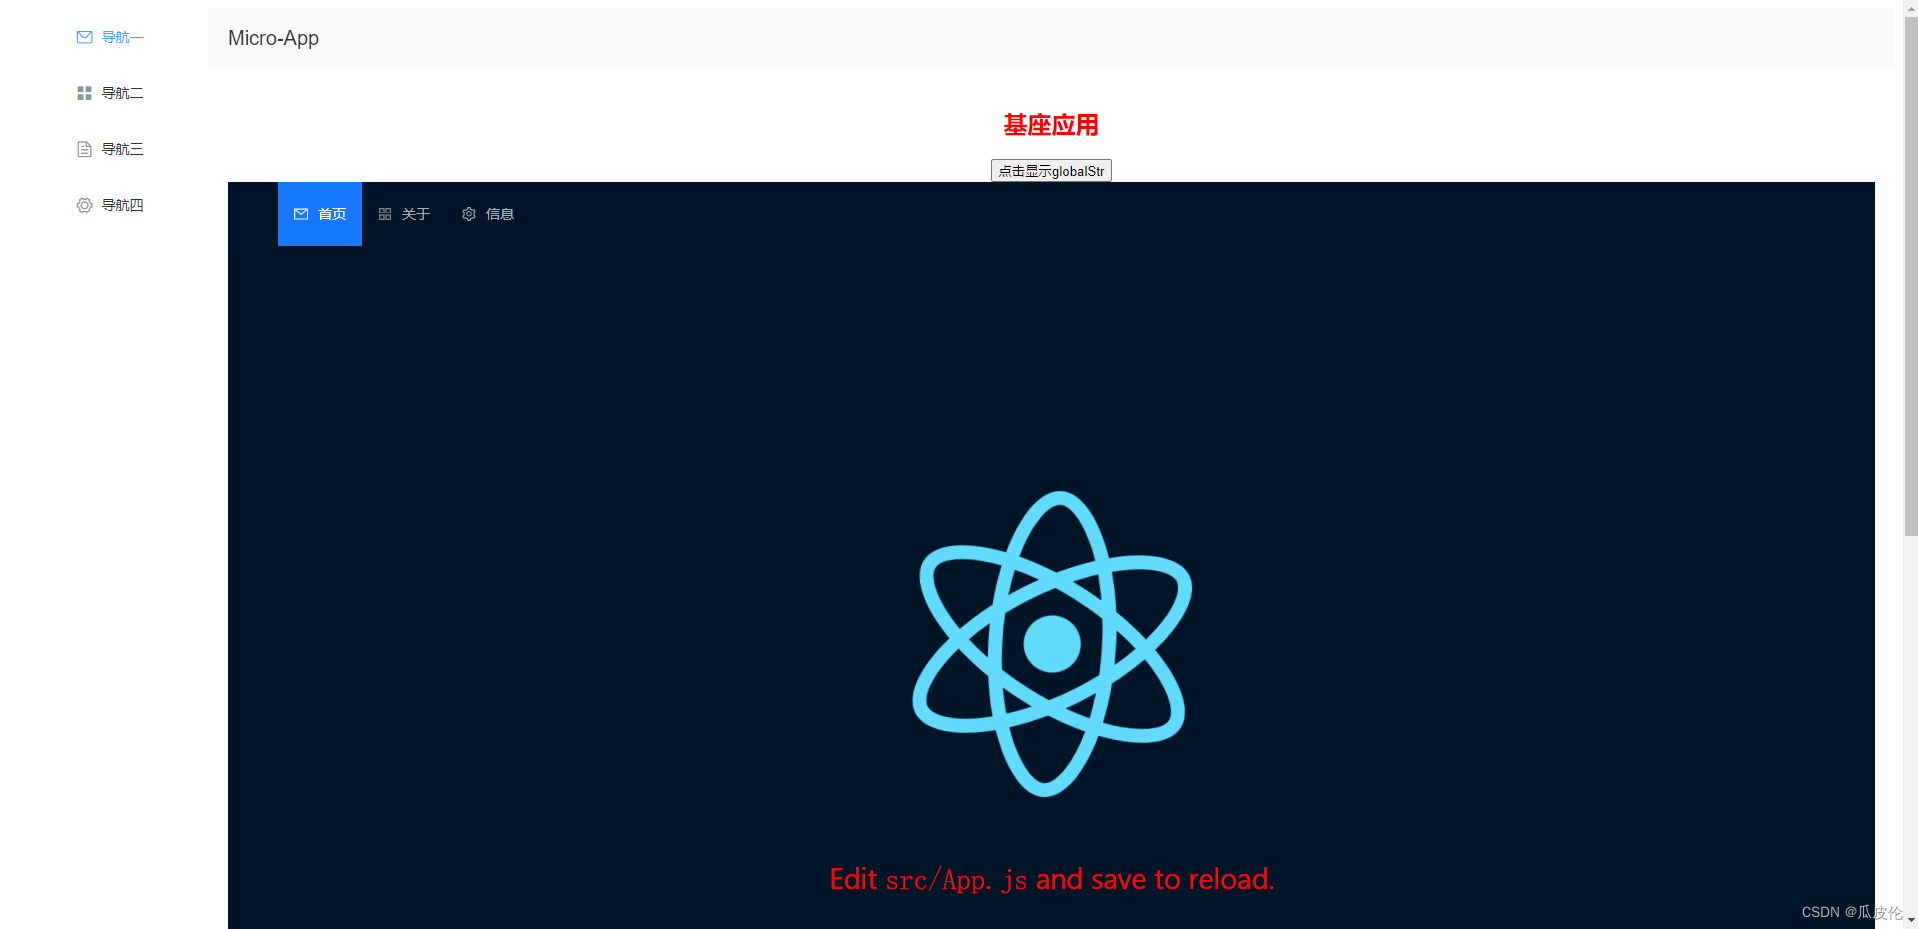Switch to the 首页 tab
This screenshot has width=1918, height=929.
click(320, 214)
